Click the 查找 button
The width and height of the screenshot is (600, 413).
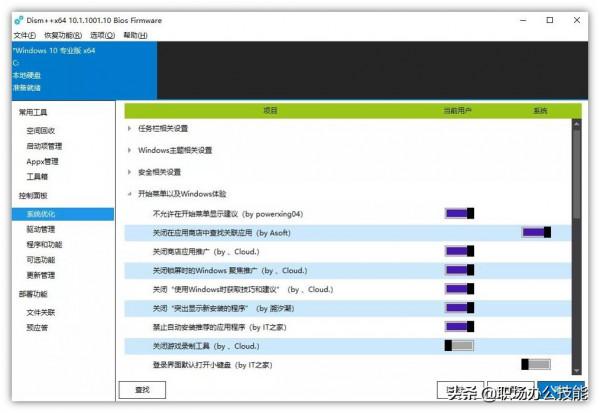(142, 390)
